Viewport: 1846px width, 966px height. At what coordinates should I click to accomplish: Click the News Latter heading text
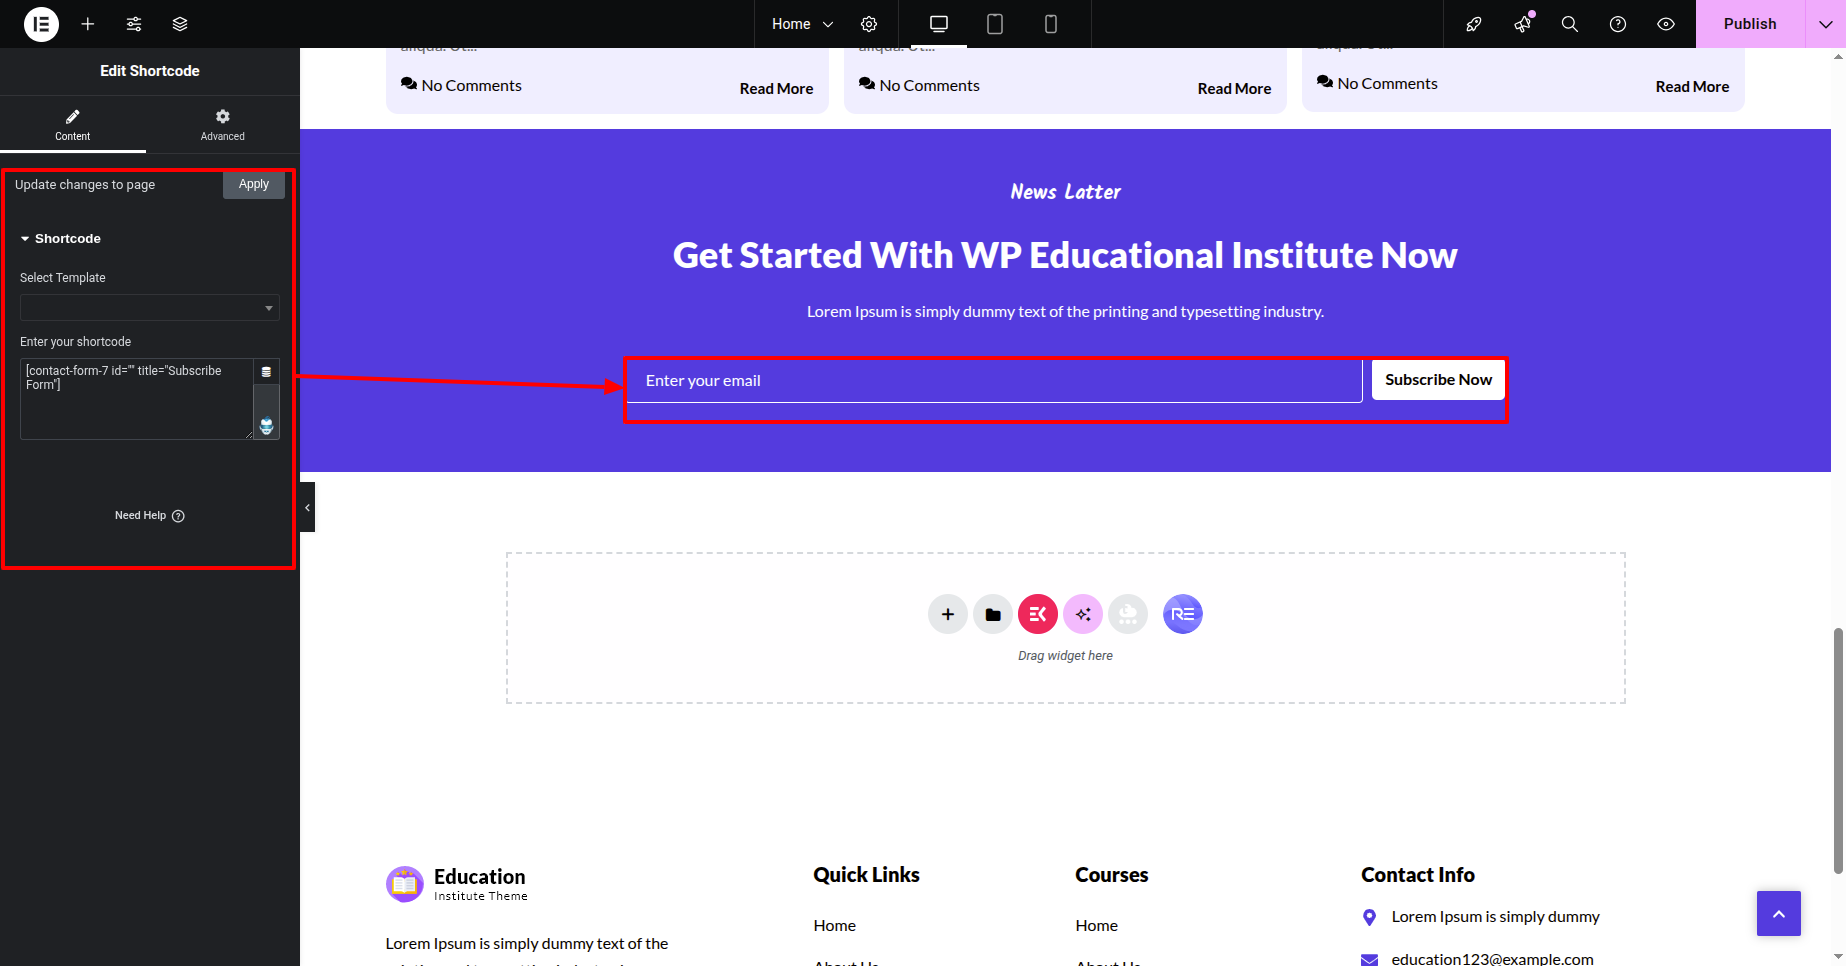pyautogui.click(x=1065, y=192)
